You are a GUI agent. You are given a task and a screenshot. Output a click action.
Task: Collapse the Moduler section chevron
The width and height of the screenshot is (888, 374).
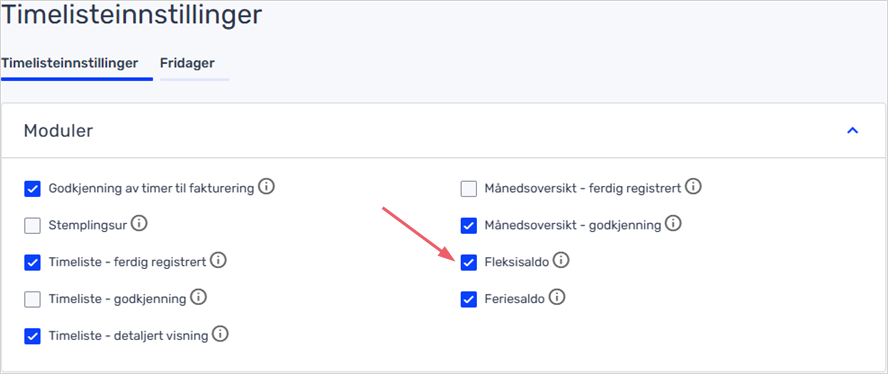(x=852, y=131)
